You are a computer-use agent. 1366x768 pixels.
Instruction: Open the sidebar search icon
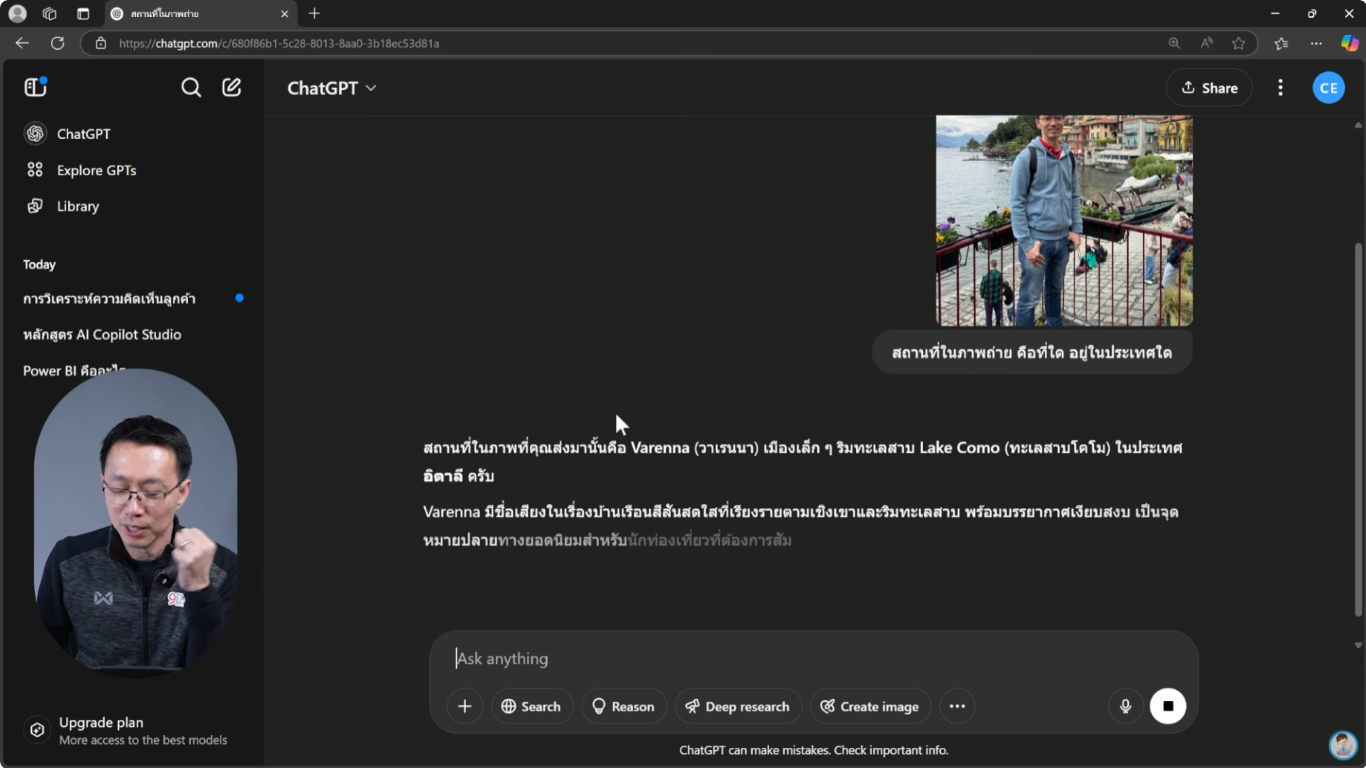[x=191, y=87]
